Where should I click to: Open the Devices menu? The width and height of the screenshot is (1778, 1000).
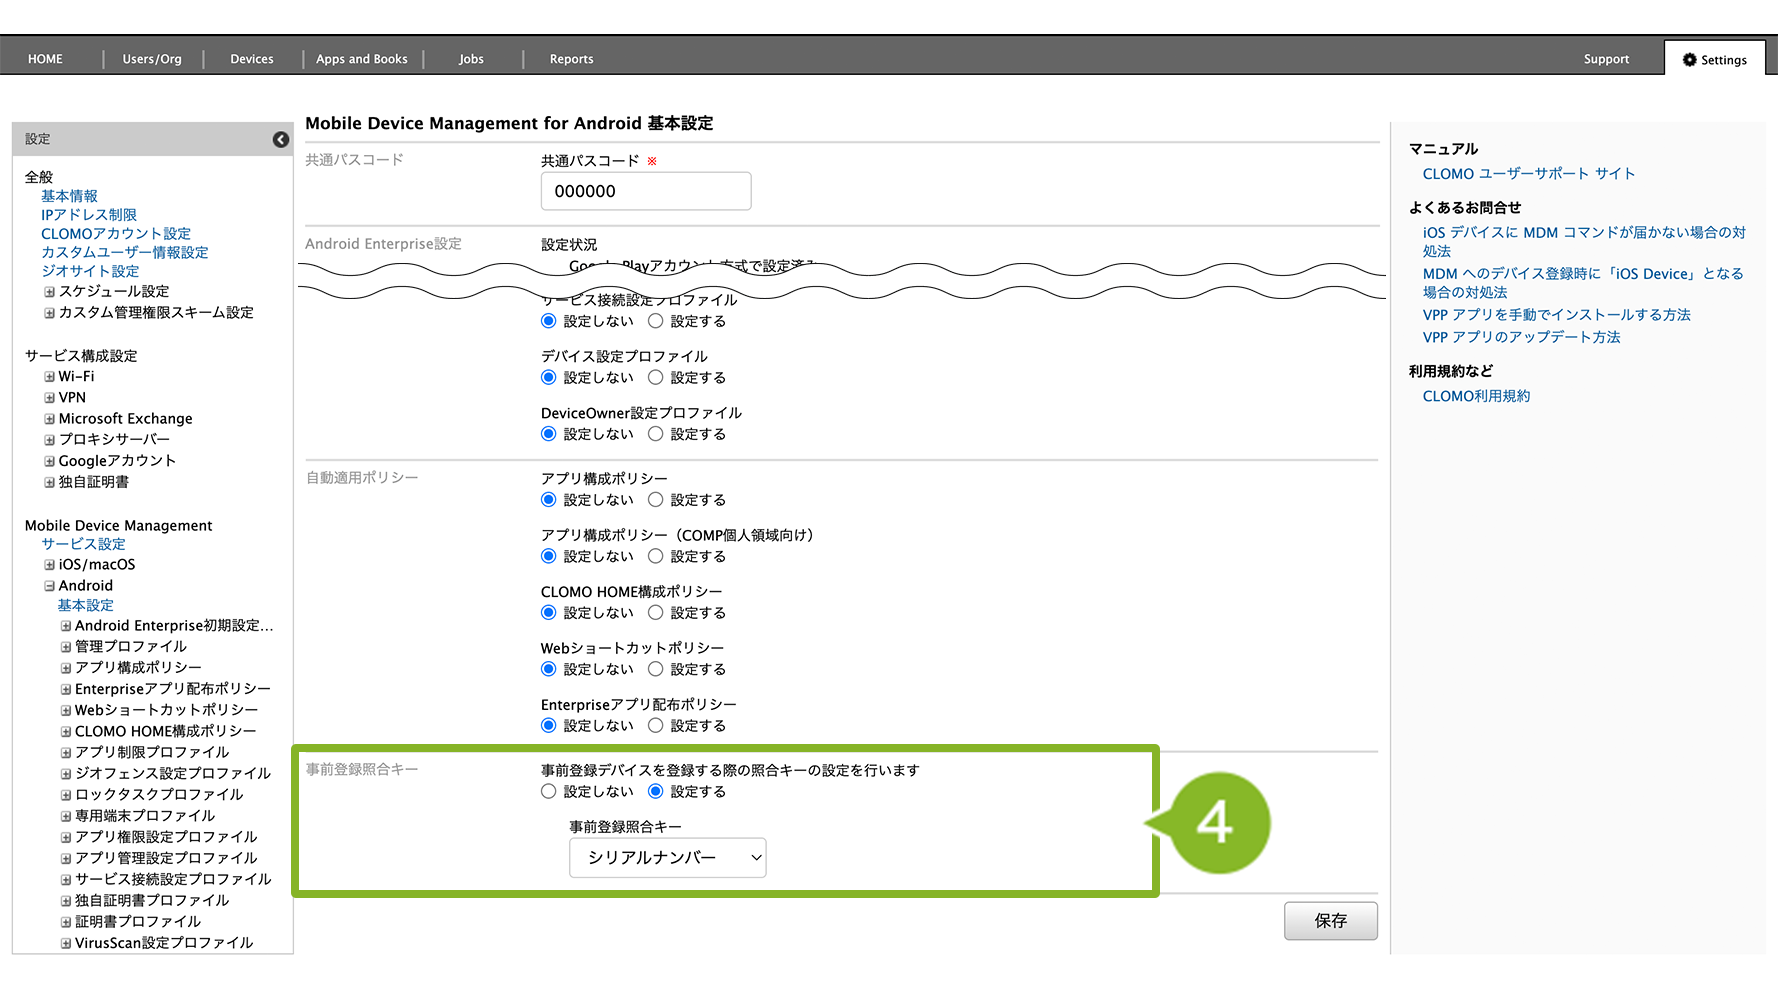pyautogui.click(x=252, y=60)
